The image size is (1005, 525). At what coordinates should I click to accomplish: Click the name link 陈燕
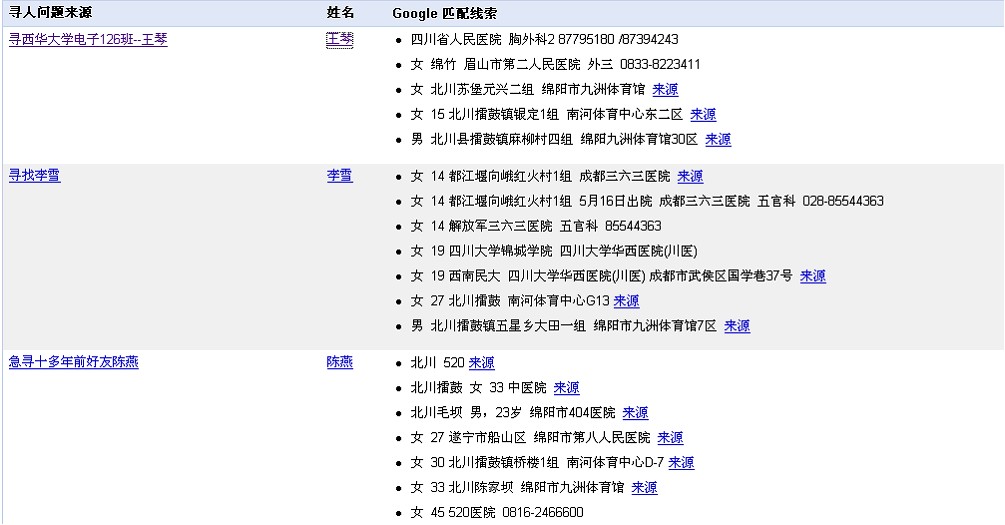click(340, 362)
